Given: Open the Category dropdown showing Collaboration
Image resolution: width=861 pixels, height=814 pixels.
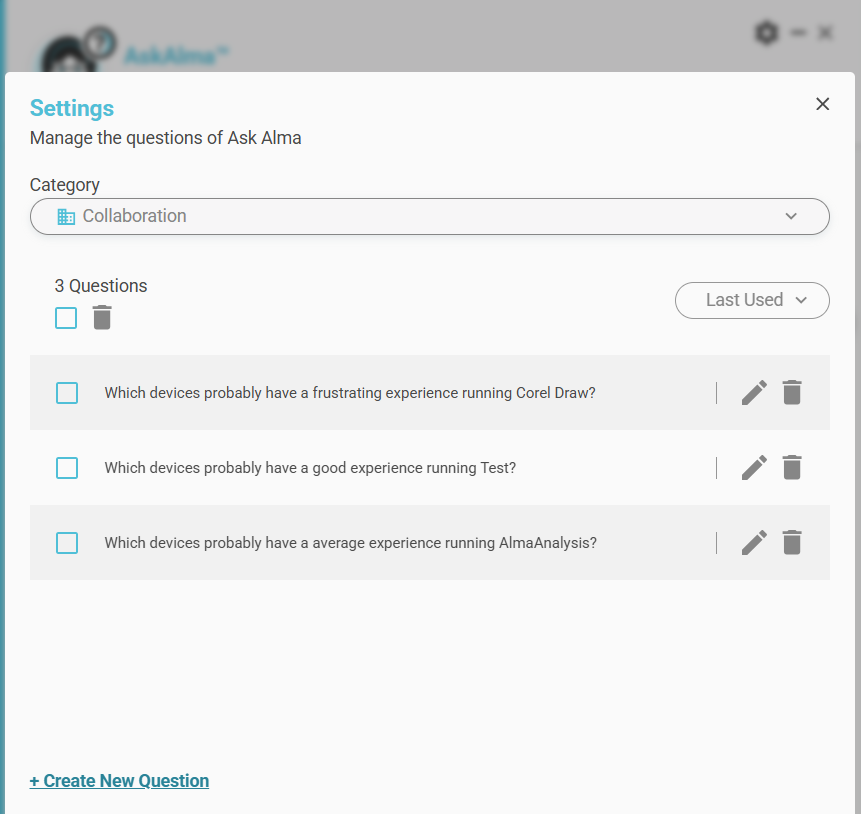Looking at the screenshot, I should coord(430,217).
